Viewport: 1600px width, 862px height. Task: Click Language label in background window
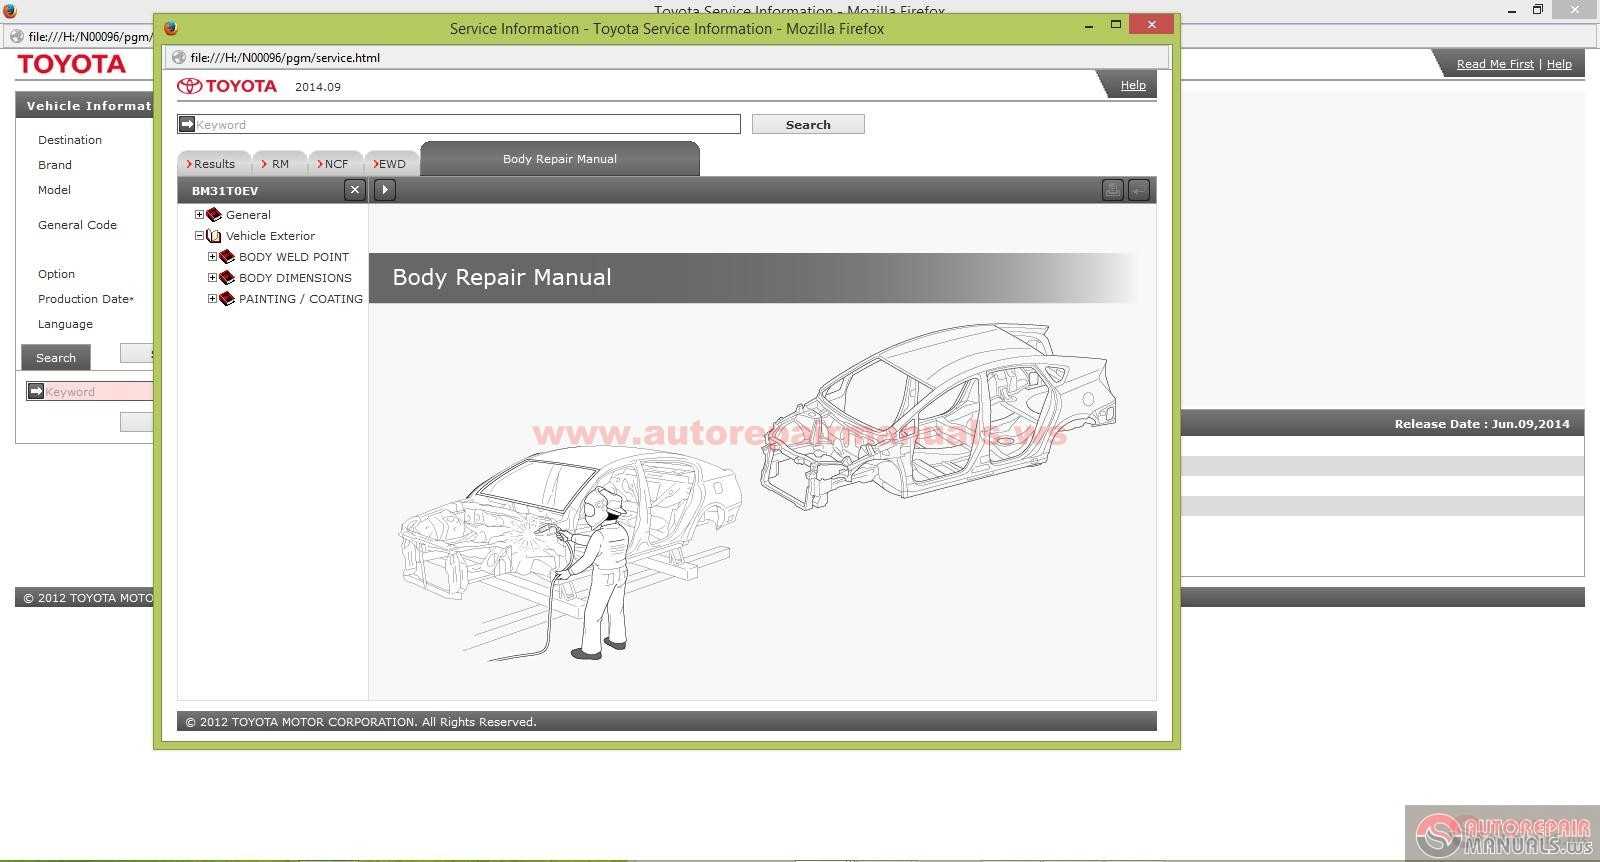(x=65, y=324)
